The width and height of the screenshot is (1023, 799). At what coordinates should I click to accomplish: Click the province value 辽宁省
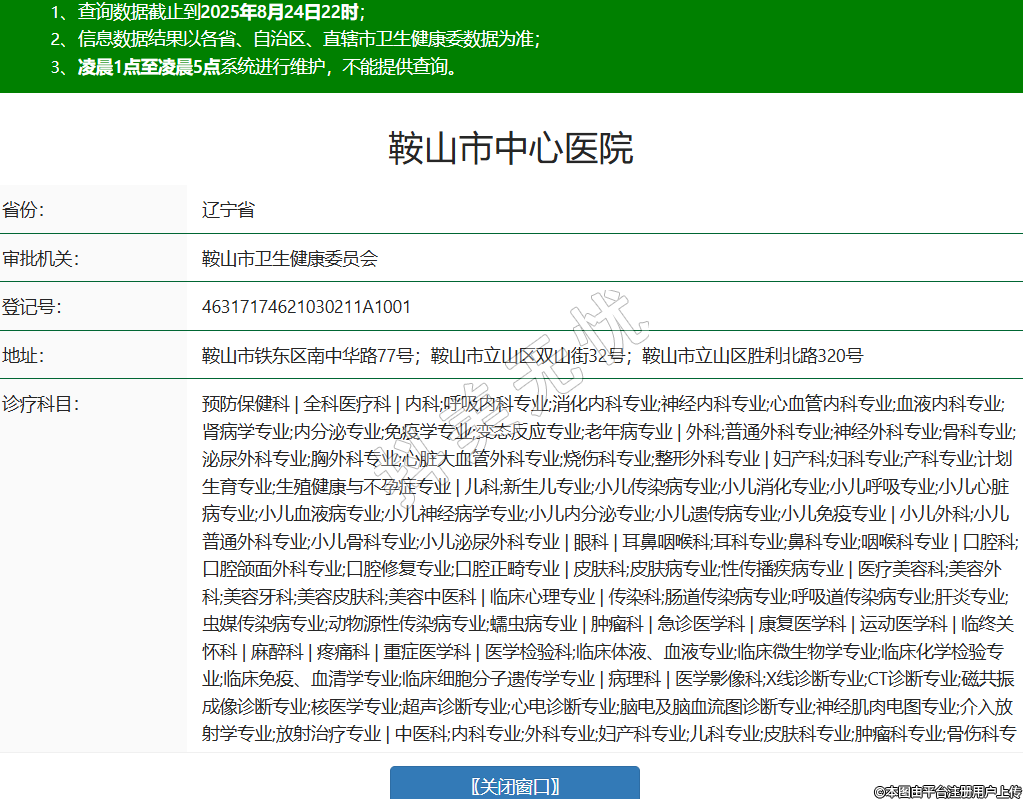(x=228, y=210)
